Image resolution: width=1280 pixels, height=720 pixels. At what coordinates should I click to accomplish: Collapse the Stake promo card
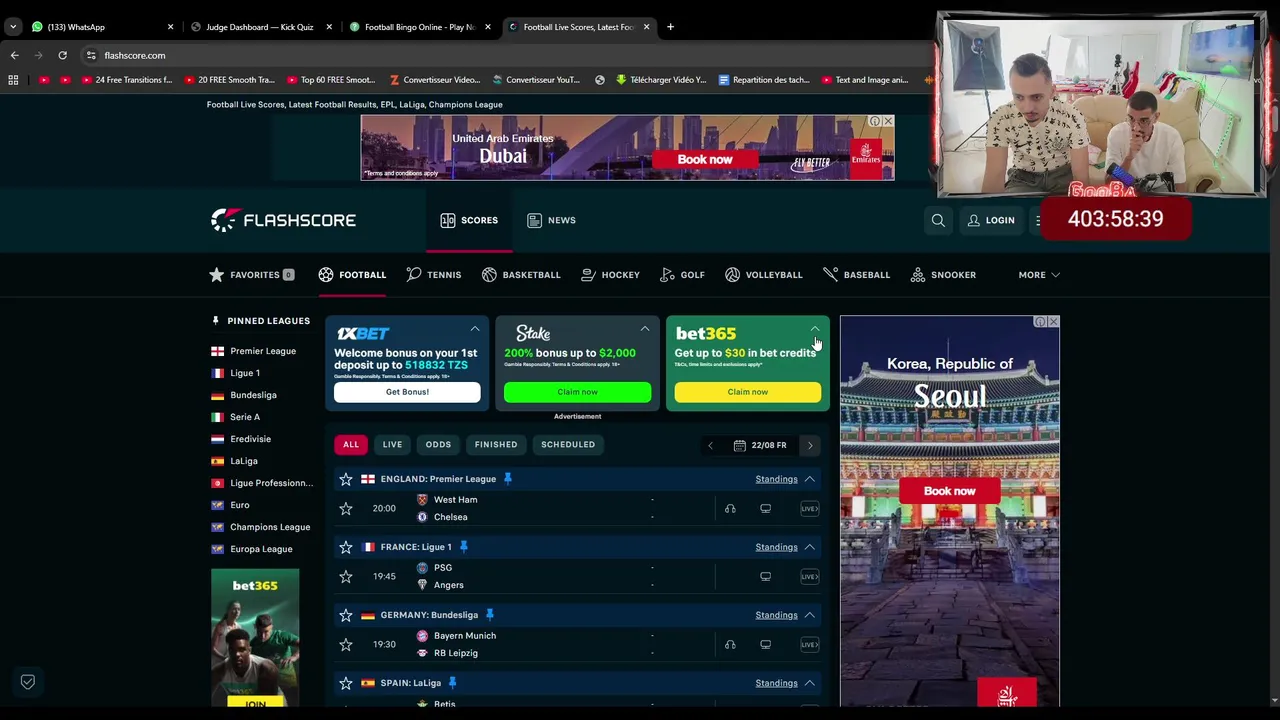645,329
